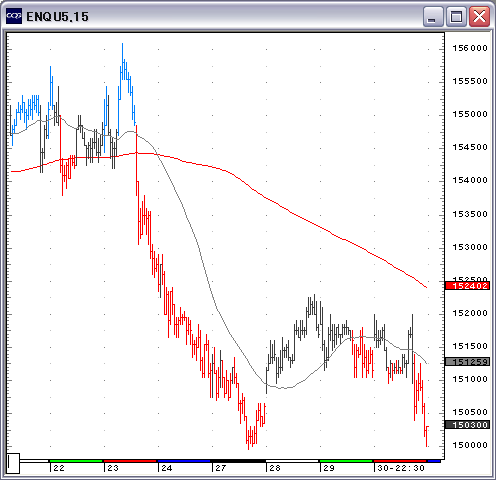Click the red 152402 moving average value label
This screenshot has height=480, width=496.
point(467,286)
